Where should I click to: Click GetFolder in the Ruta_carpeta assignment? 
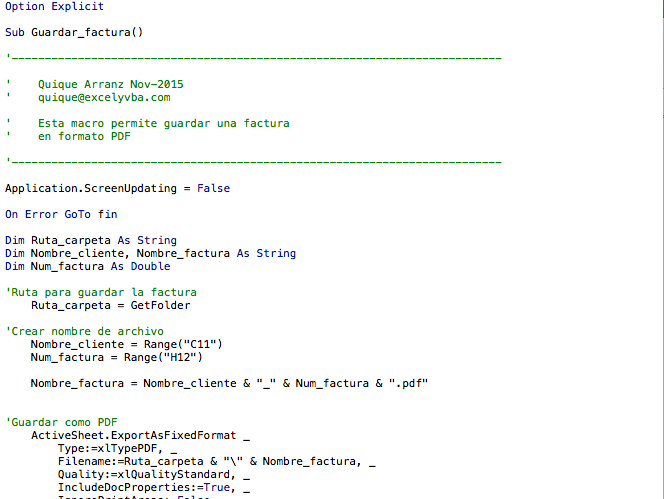pyautogui.click(x=160, y=305)
